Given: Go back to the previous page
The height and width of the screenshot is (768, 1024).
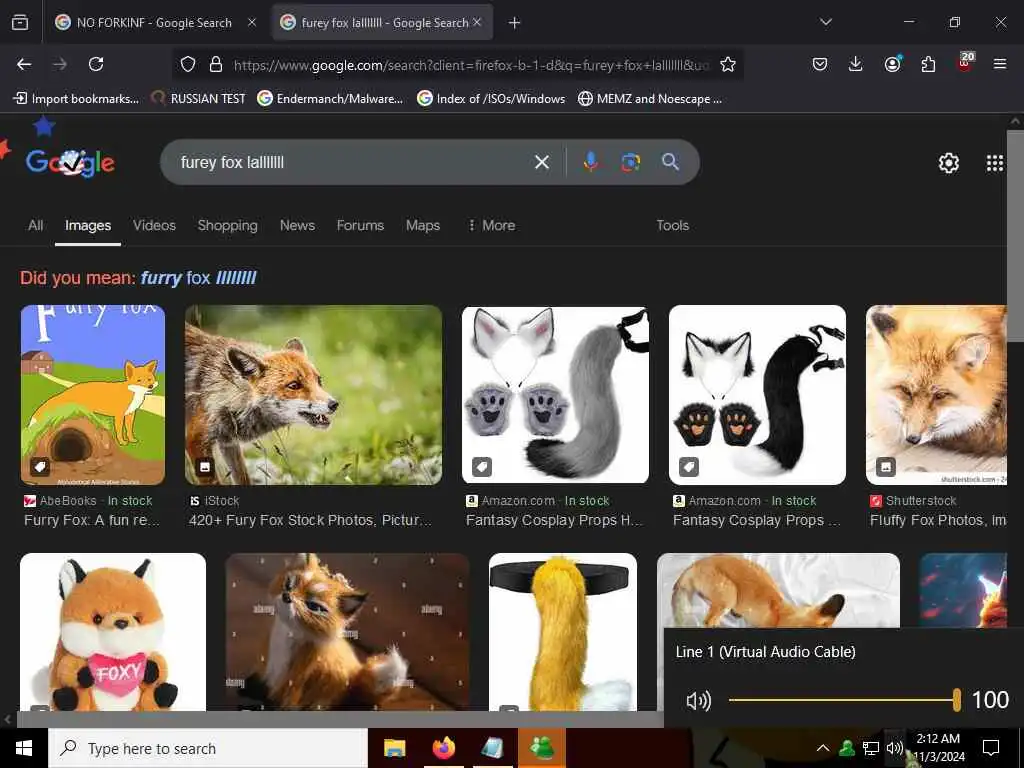Looking at the screenshot, I should [x=24, y=64].
